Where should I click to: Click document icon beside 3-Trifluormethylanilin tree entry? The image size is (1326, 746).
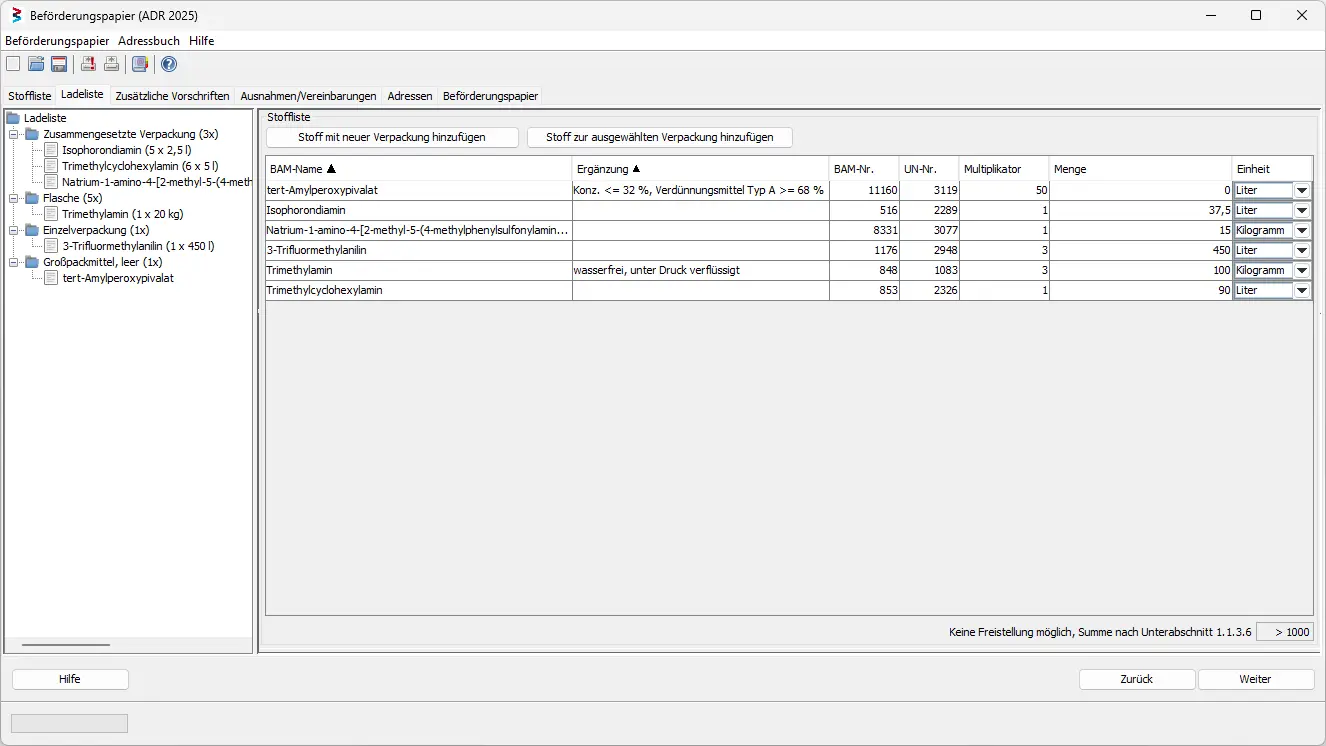pos(51,246)
